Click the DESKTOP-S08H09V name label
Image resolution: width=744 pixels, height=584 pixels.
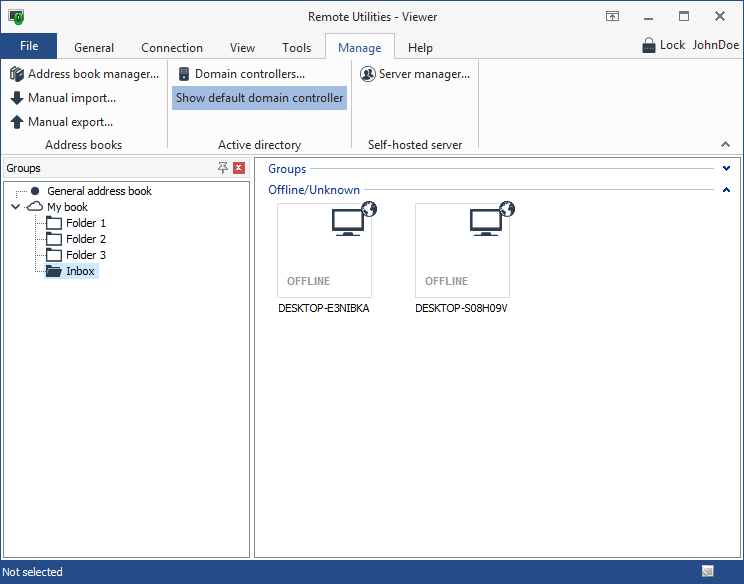[x=461, y=308]
